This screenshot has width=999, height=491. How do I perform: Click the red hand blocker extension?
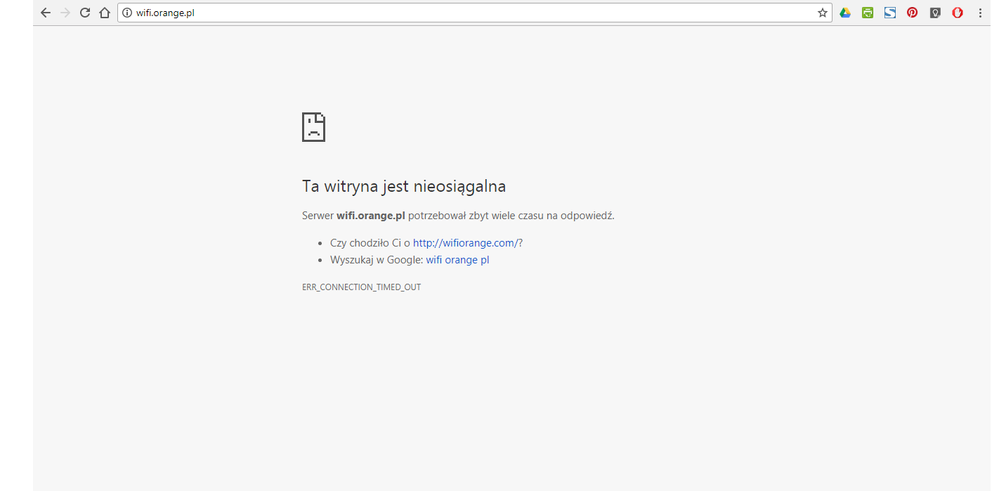[957, 13]
